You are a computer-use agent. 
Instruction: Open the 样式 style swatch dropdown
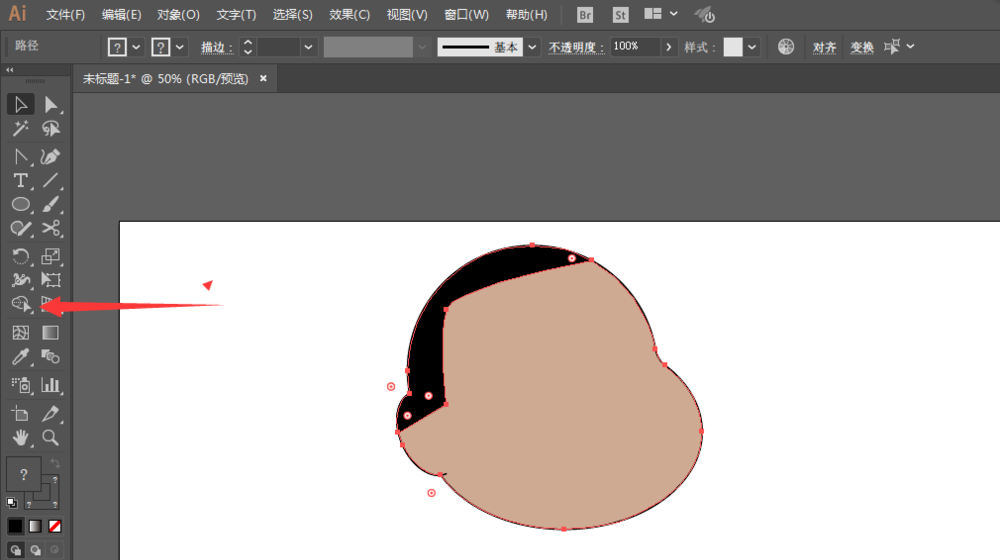[x=752, y=47]
